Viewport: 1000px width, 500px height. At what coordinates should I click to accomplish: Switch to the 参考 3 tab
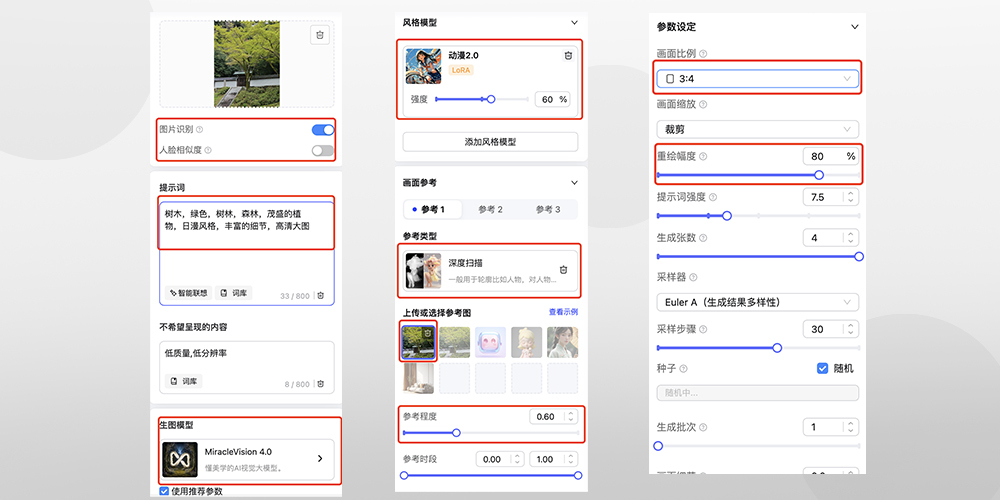pyautogui.click(x=548, y=209)
